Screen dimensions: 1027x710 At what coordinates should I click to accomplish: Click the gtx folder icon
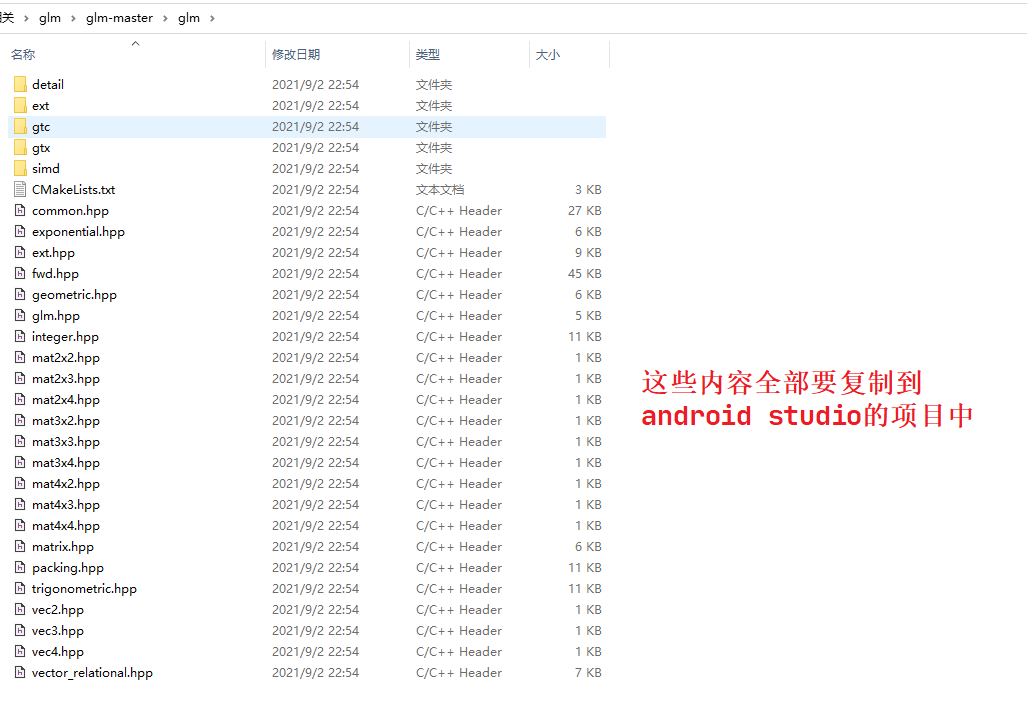20,147
